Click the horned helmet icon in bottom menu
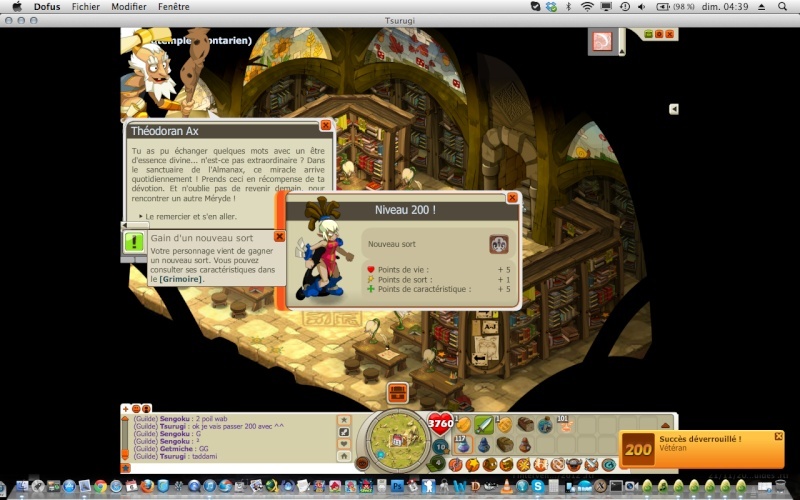 click(574, 464)
